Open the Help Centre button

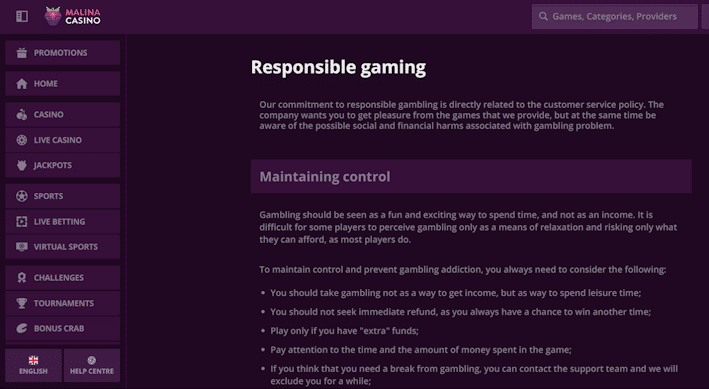pyautogui.click(x=92, y=365)
